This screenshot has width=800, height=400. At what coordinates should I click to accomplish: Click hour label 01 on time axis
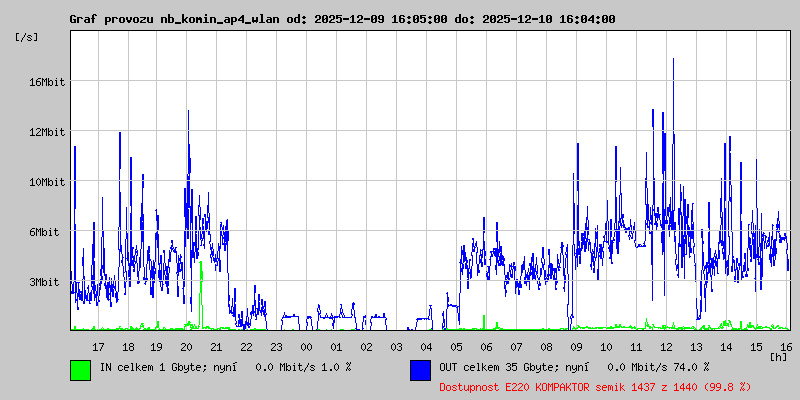click(336, 347)
